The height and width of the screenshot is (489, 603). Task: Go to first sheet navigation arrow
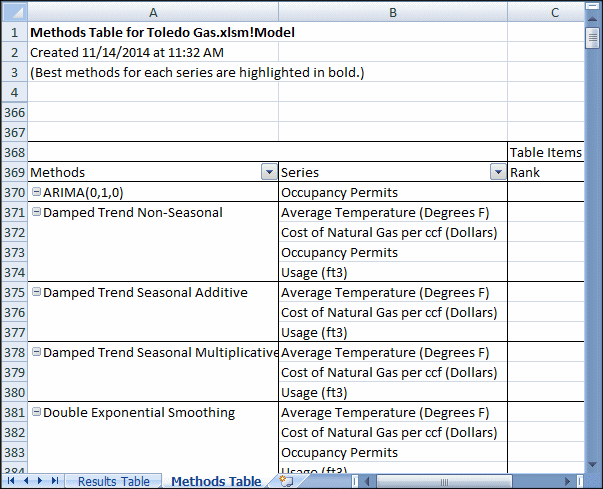click(x=11, y=481)
